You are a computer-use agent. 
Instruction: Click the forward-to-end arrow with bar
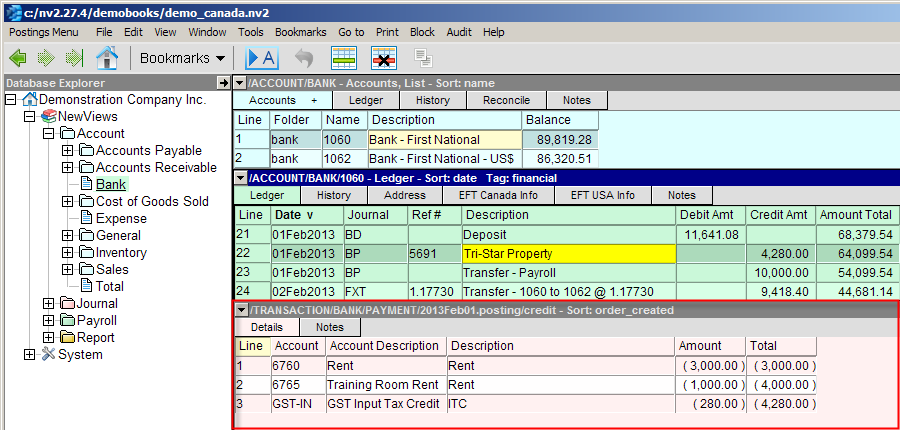click(x=75, y=58)
